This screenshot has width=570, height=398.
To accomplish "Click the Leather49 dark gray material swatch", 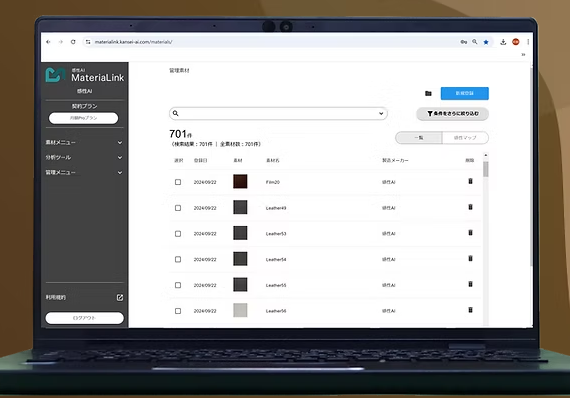I will [240, 207].
